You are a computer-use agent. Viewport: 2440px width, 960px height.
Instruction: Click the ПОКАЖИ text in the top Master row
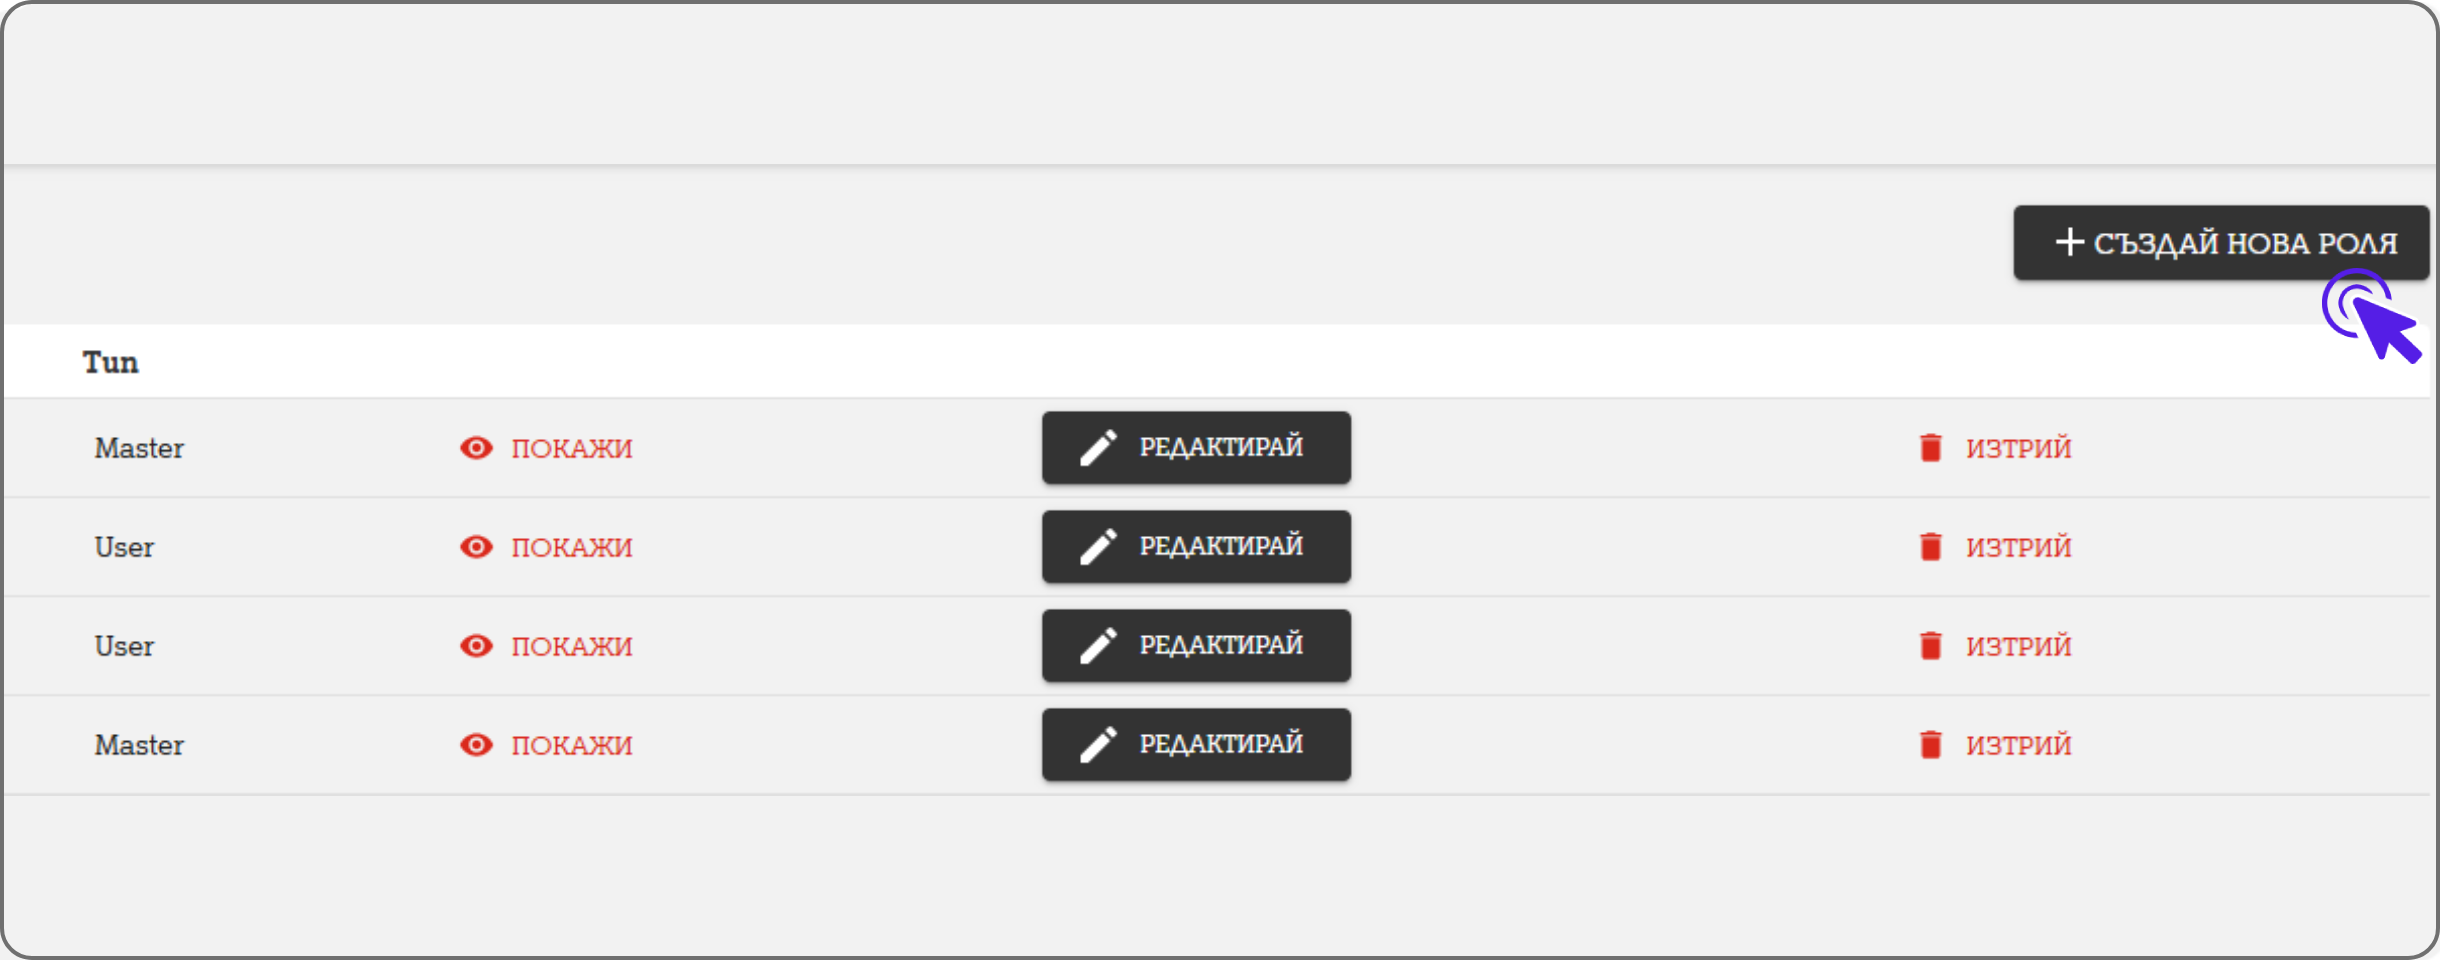tap(571, 448)
